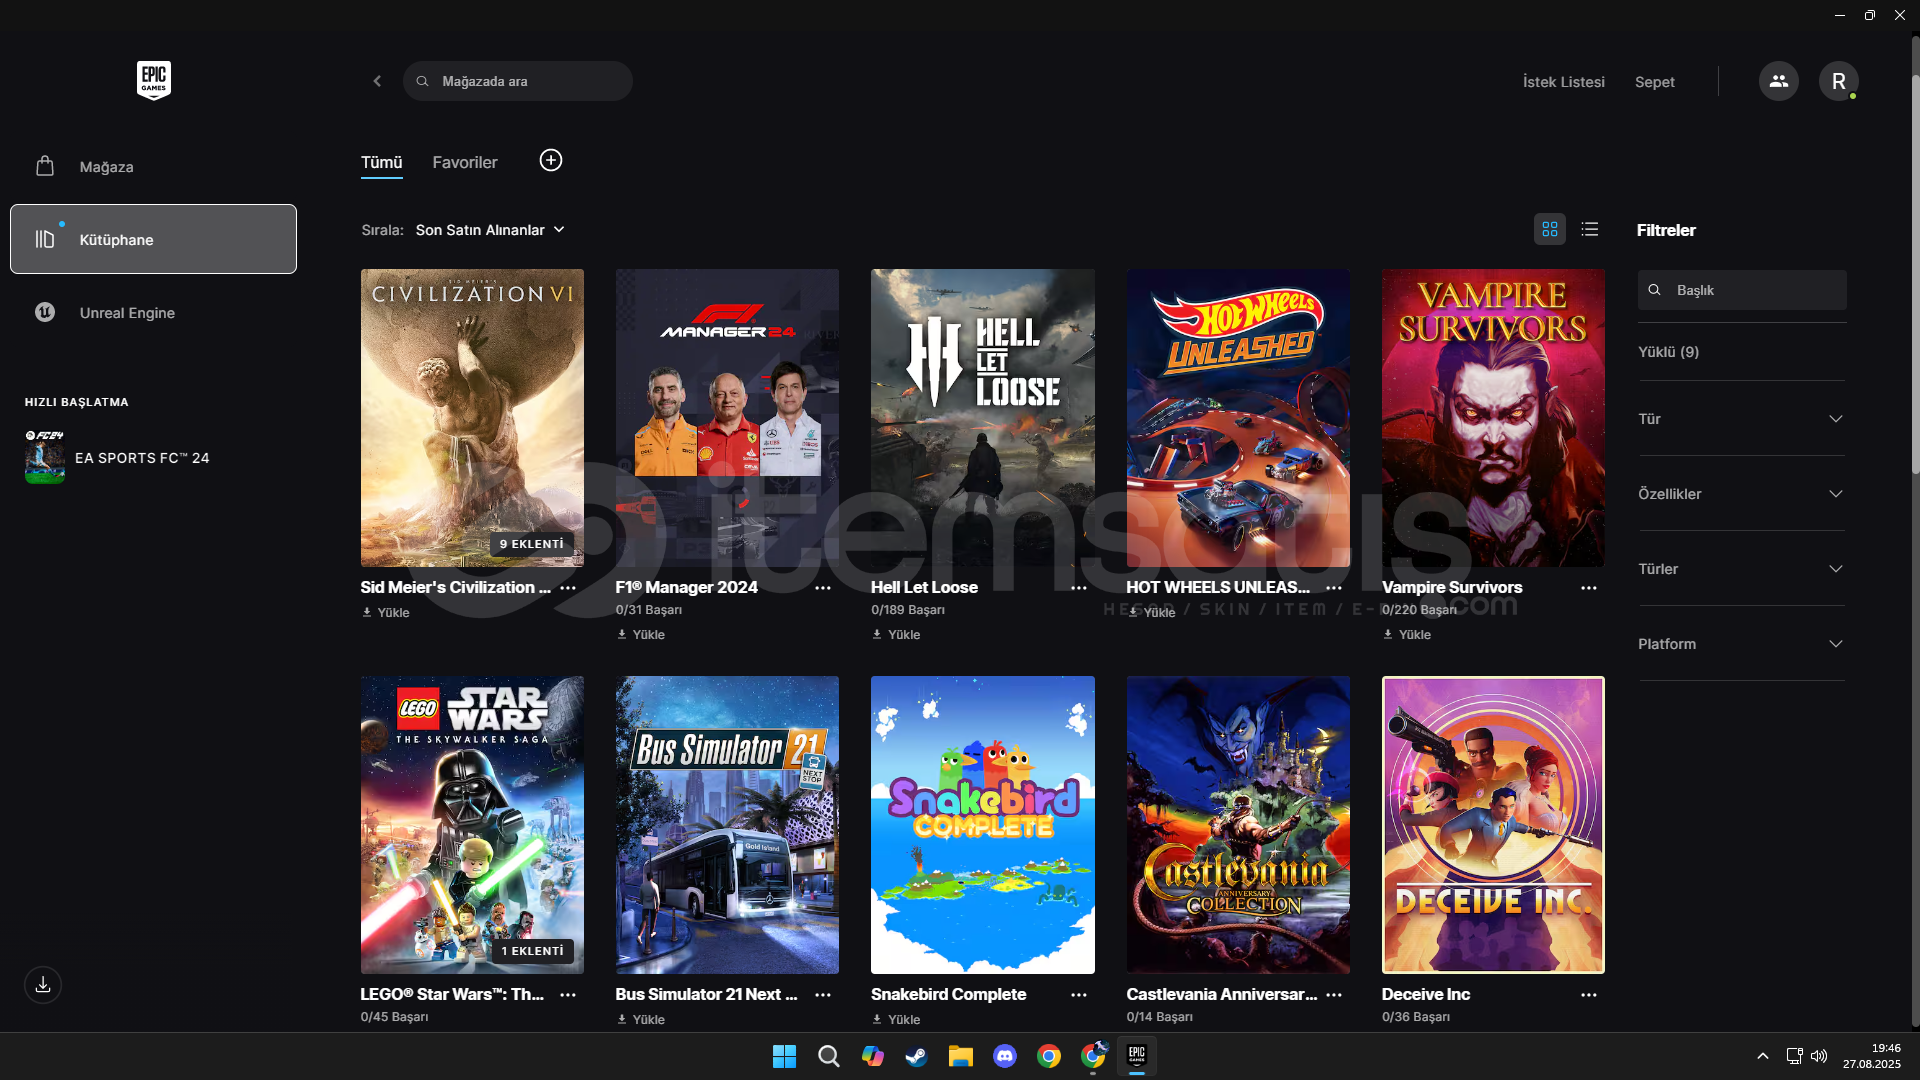Click Yükle under Sid Meier's Civilization
This screenshot has width=1920, height=1080.
(x=386, y=613)
